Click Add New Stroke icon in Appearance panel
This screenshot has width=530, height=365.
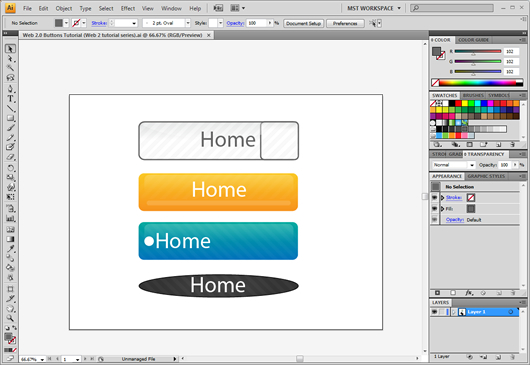[x=437, y=293]
